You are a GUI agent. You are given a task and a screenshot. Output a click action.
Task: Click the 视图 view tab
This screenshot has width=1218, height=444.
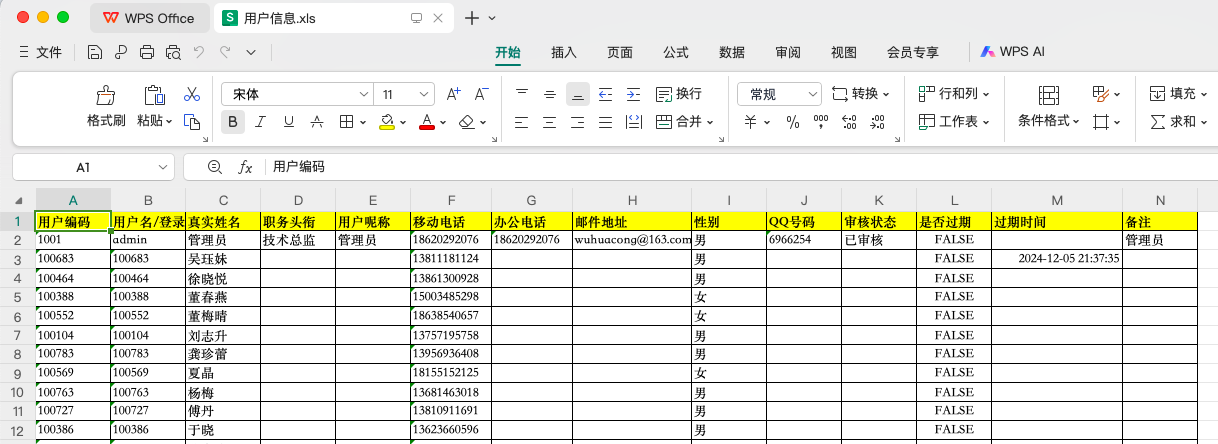tap(844, 52)
